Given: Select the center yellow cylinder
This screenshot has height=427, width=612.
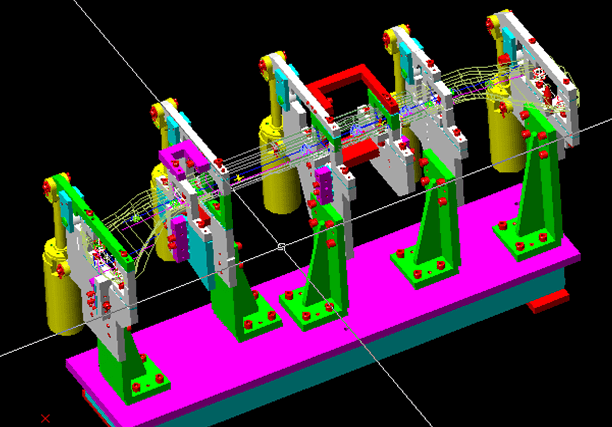Looking at the screenshot, I should coord(279,170).
